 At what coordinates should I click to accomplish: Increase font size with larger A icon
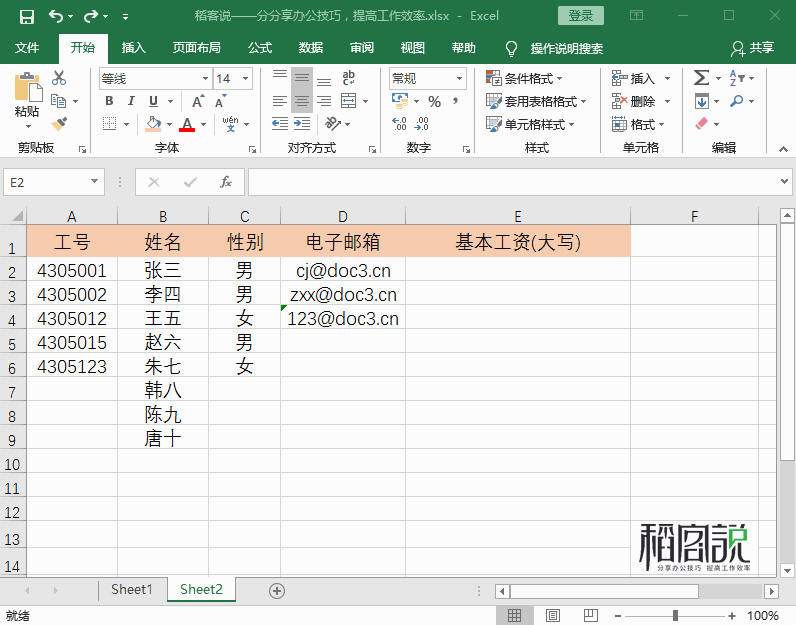(x=198, y=101)
